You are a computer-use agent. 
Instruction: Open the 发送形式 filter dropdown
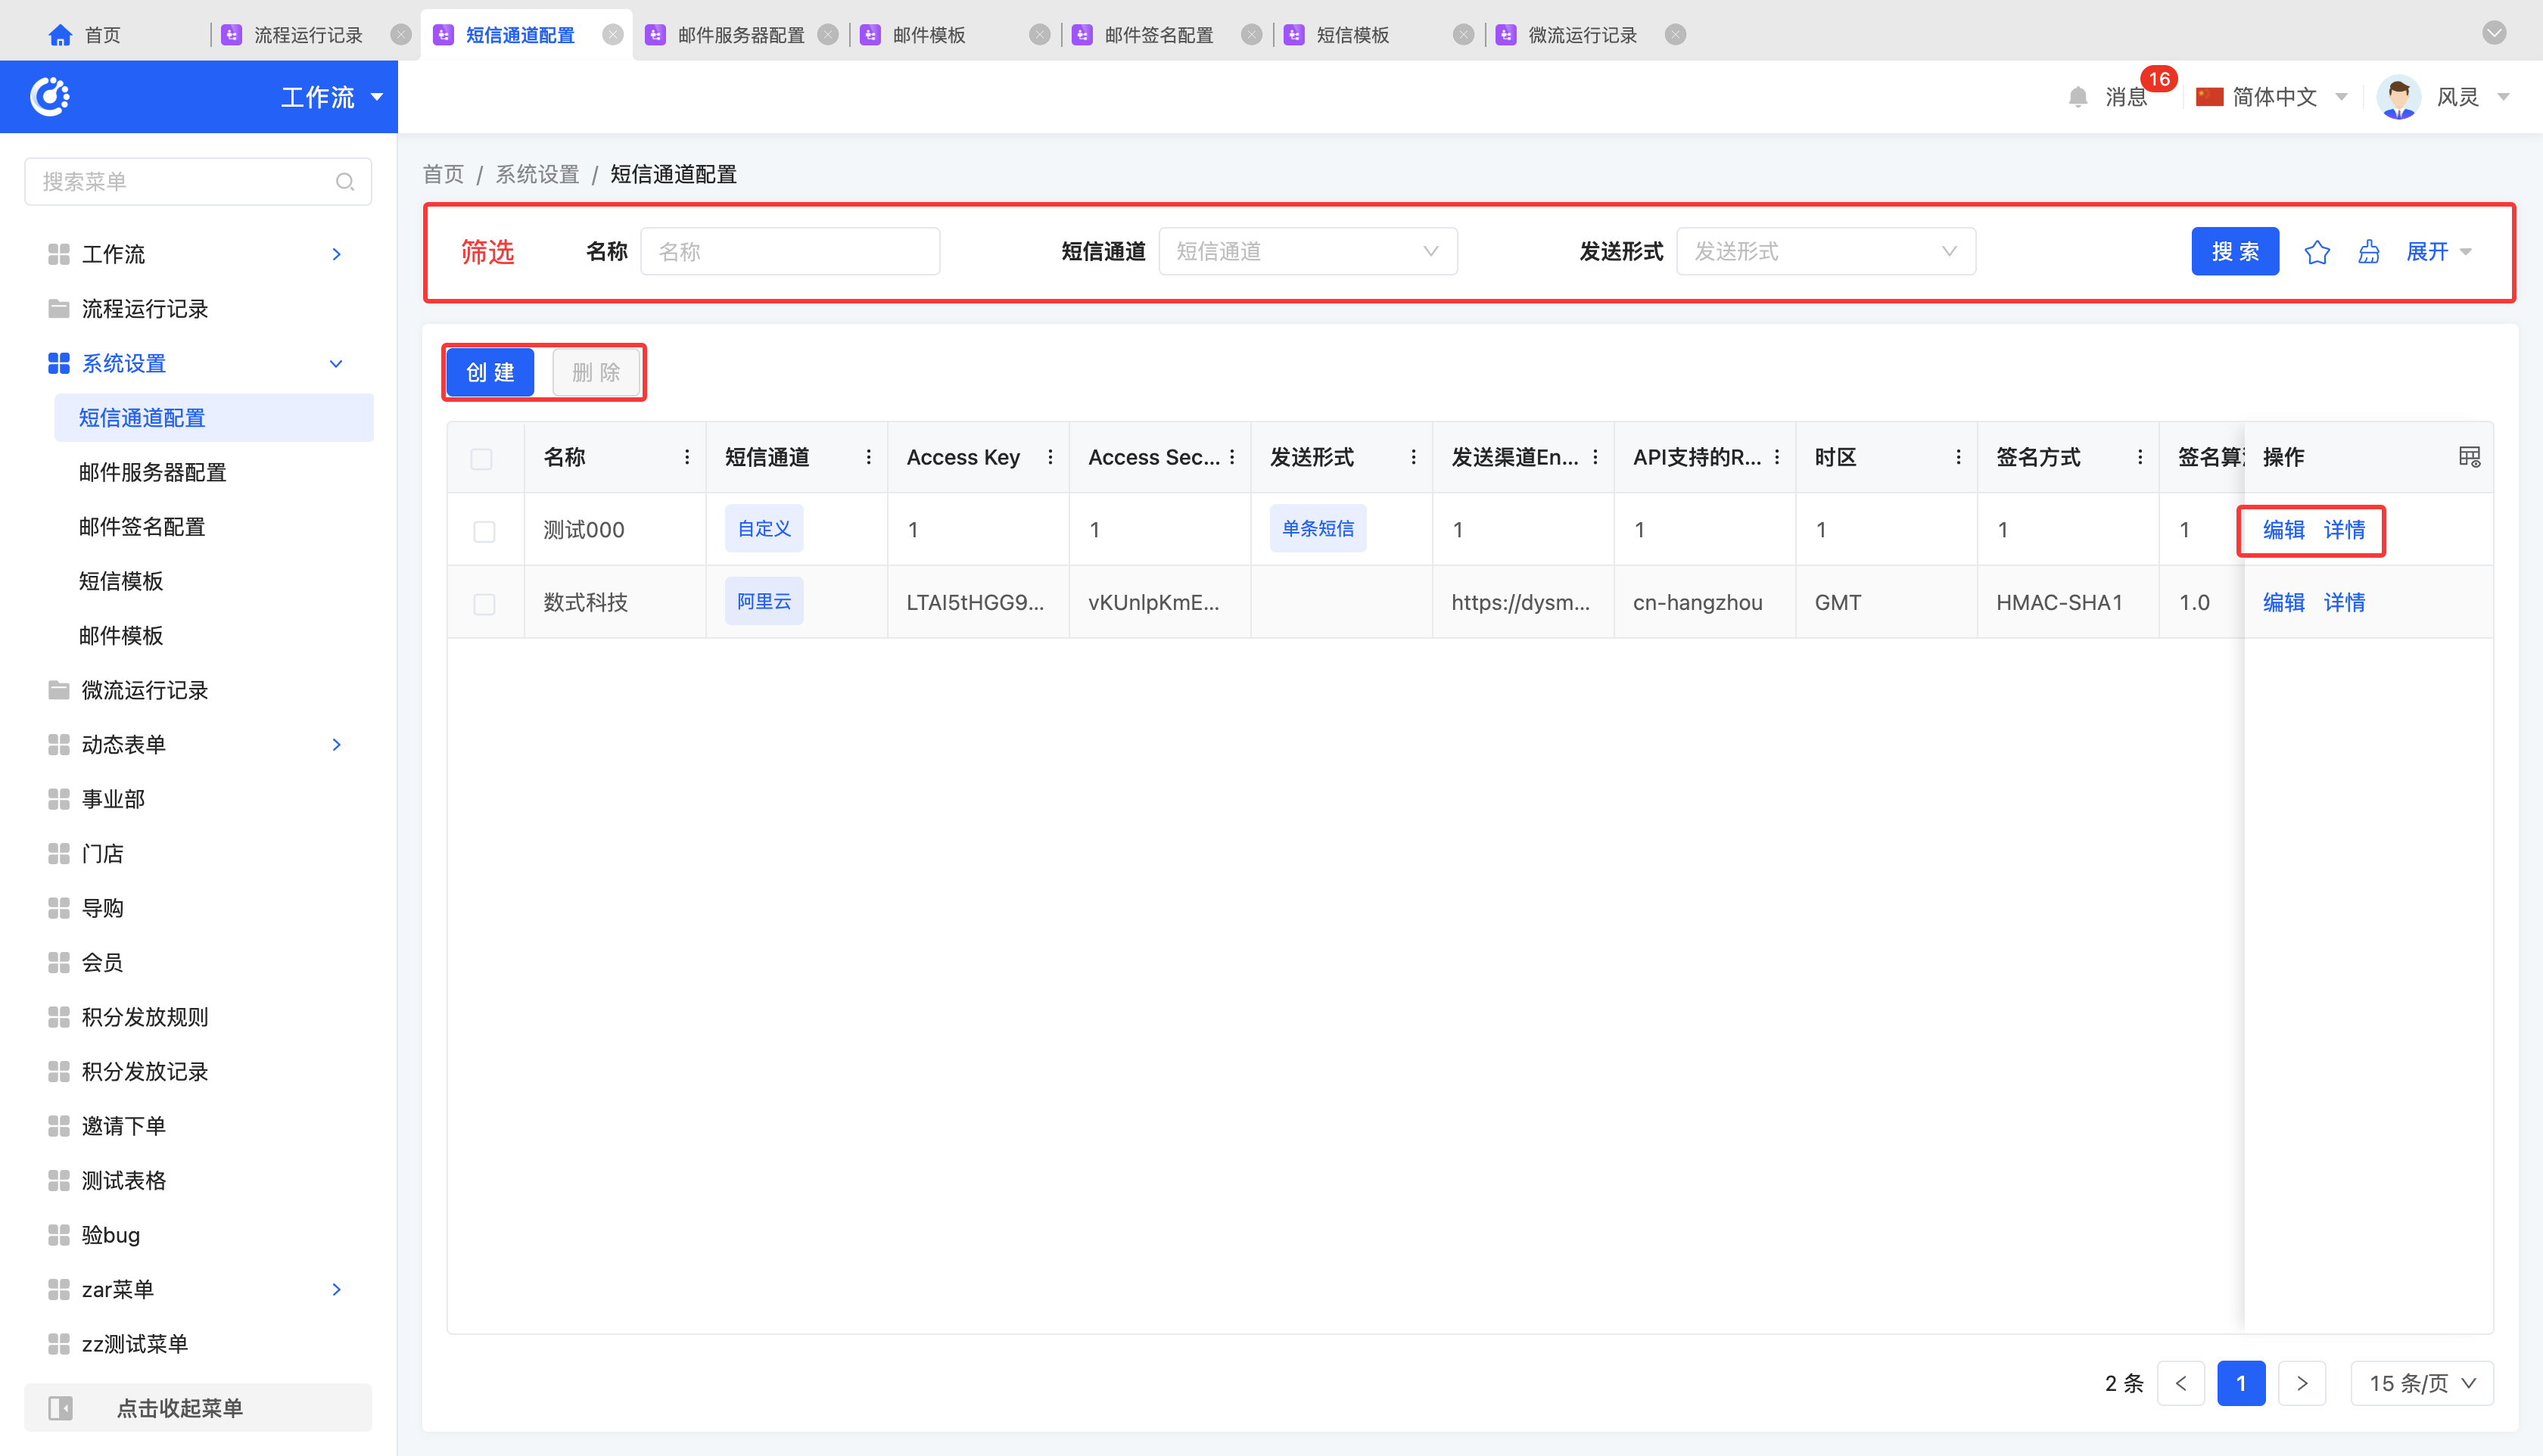[1825, 252]
